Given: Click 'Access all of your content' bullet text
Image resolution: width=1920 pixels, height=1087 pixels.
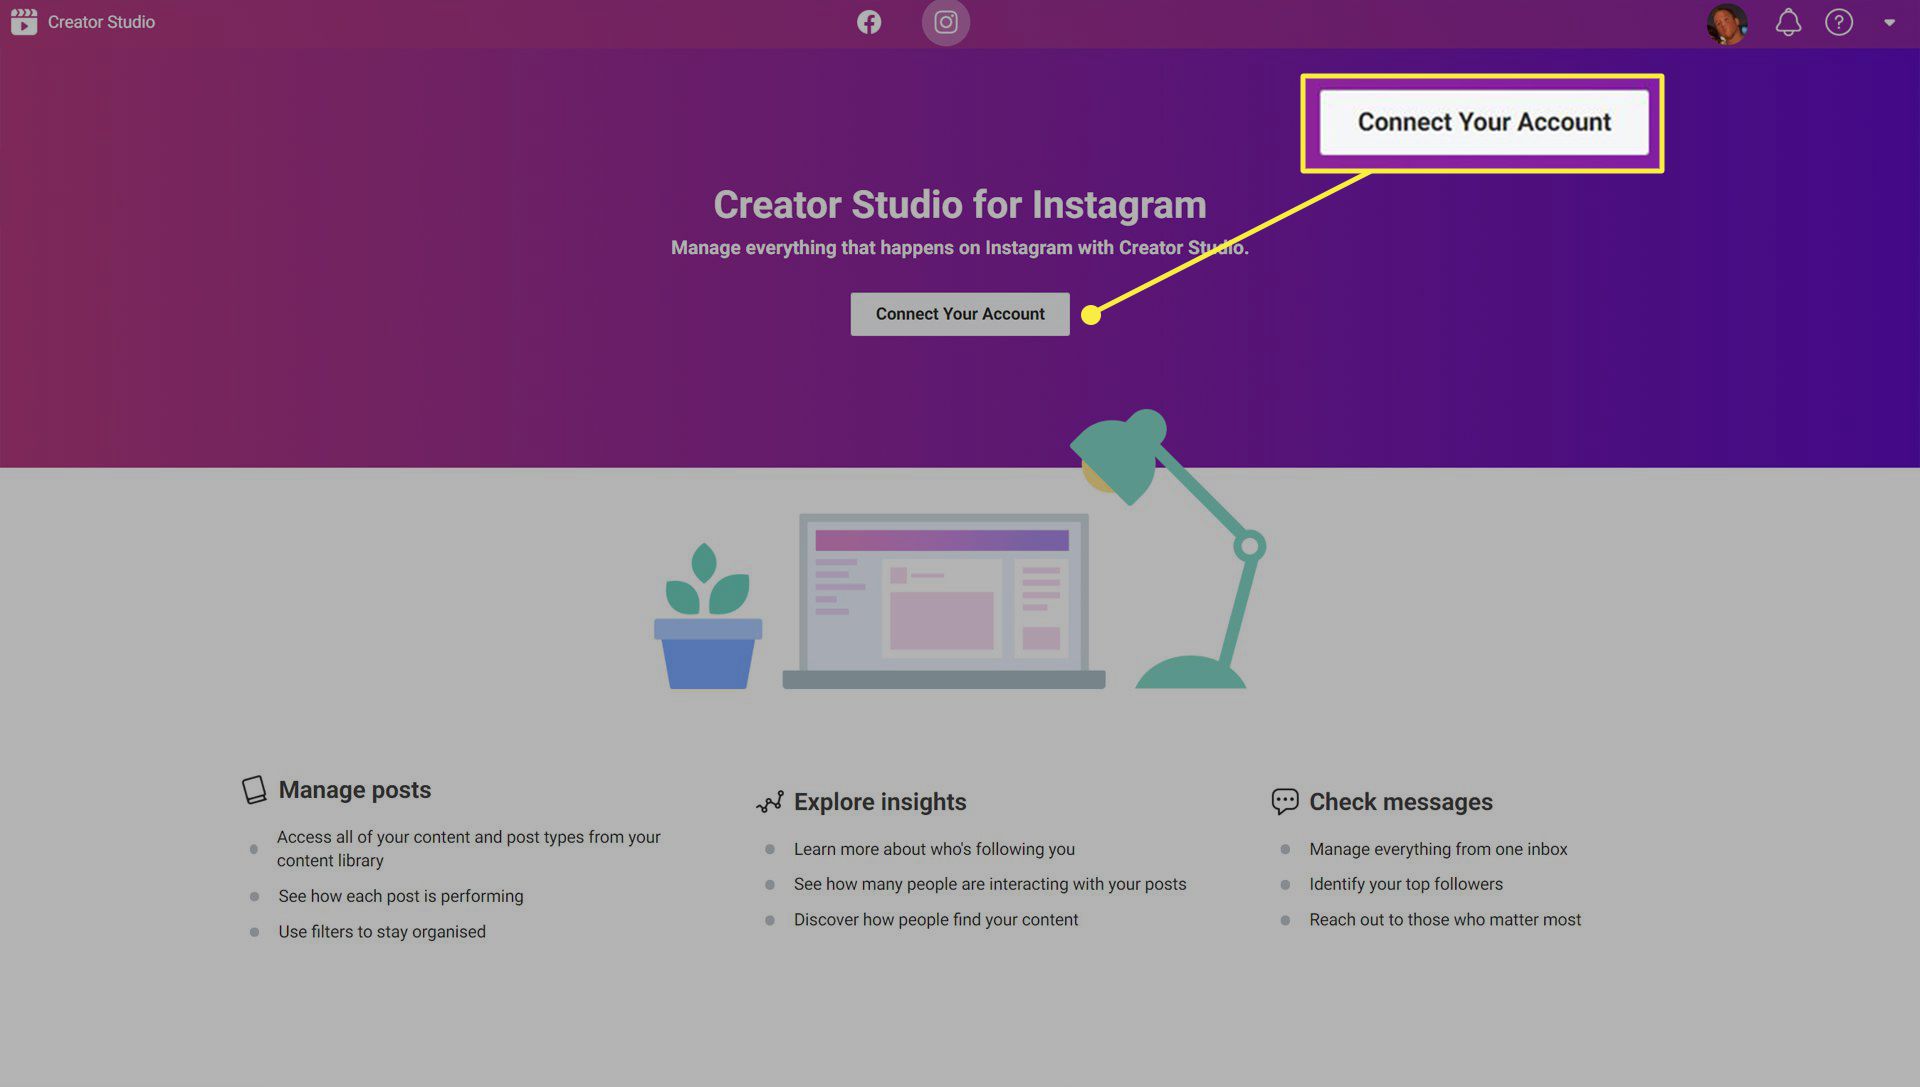Looking at the screenshot, I should point(469,849).
